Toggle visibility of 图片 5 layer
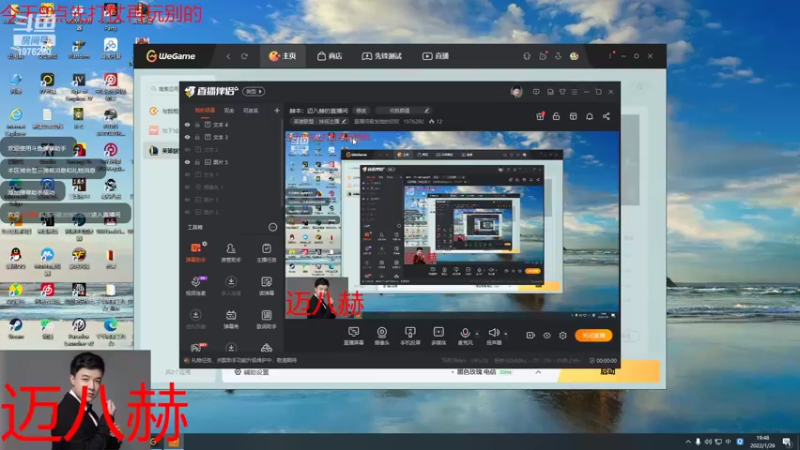This screenshot has height=450, width=800. [x=187, y=162]
